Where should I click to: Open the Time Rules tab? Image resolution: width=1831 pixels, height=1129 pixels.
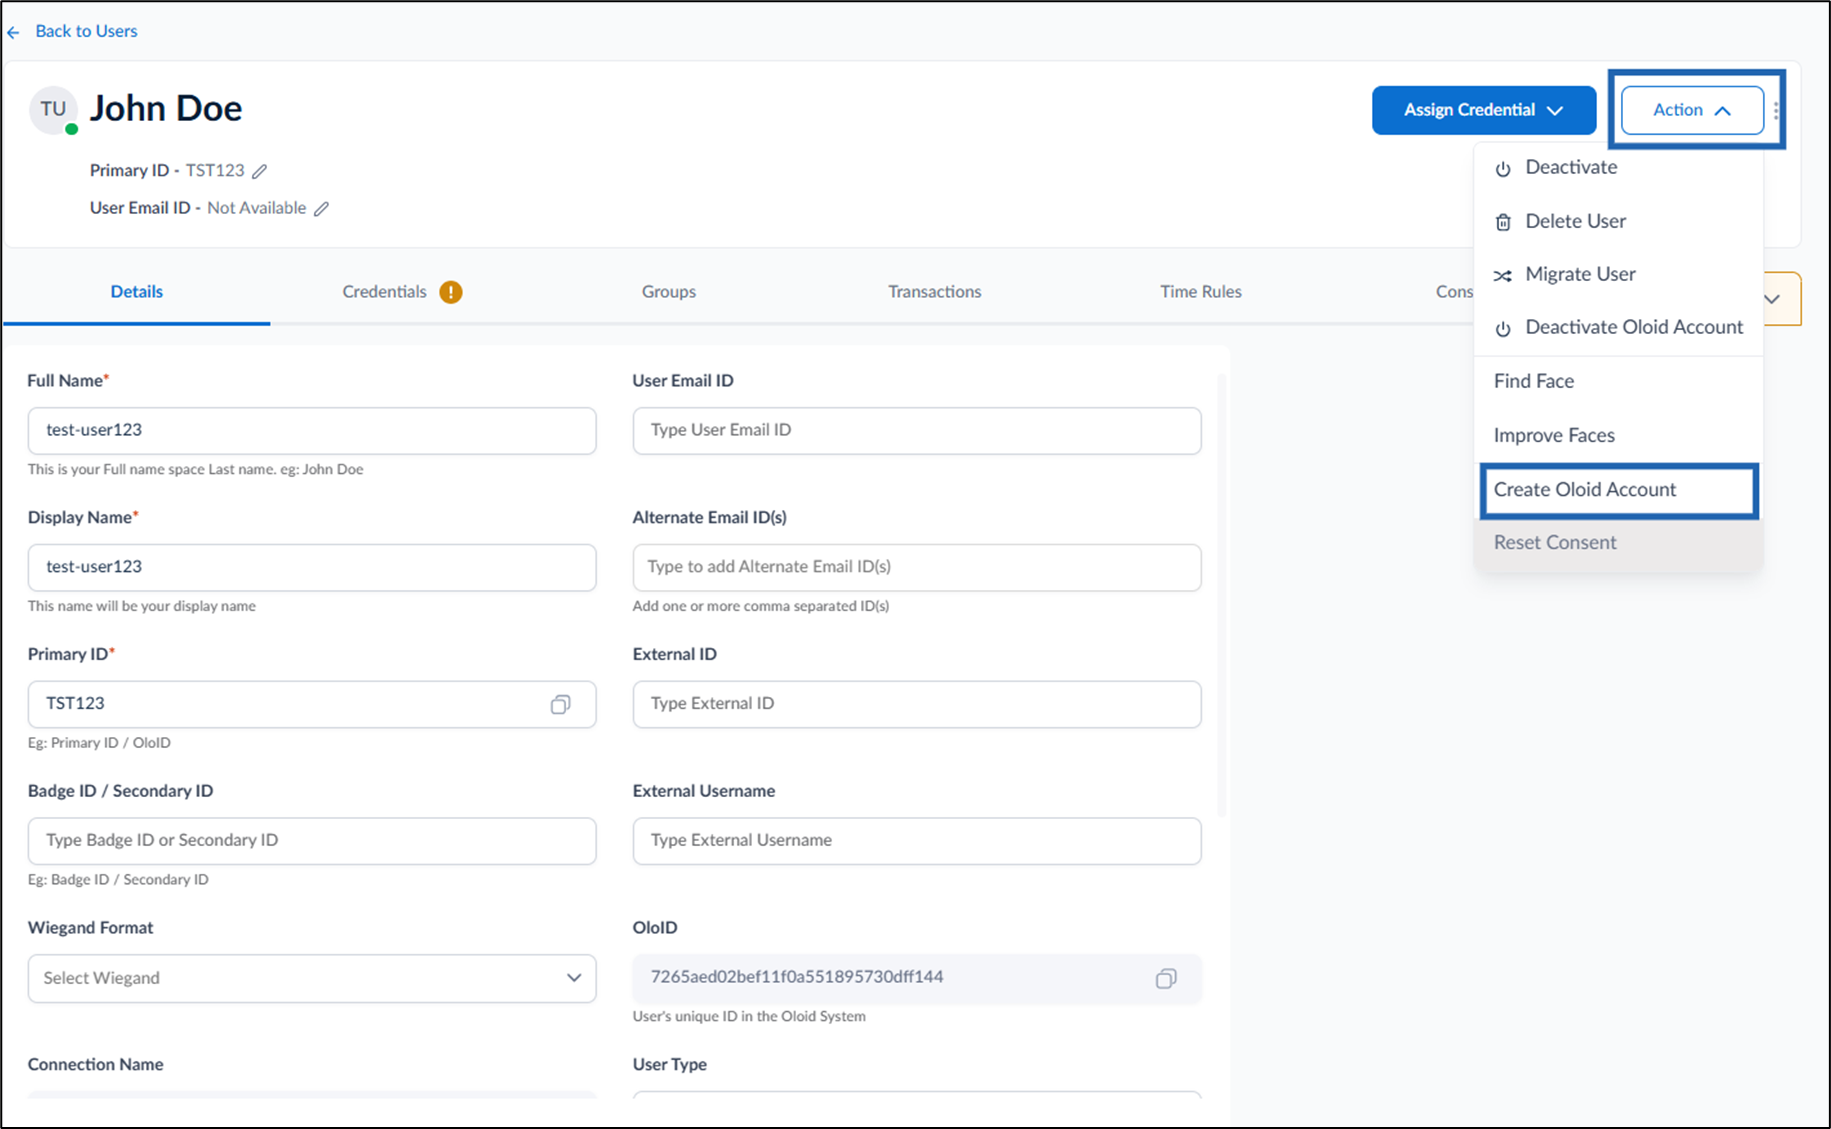click(x=1201, y=292)
